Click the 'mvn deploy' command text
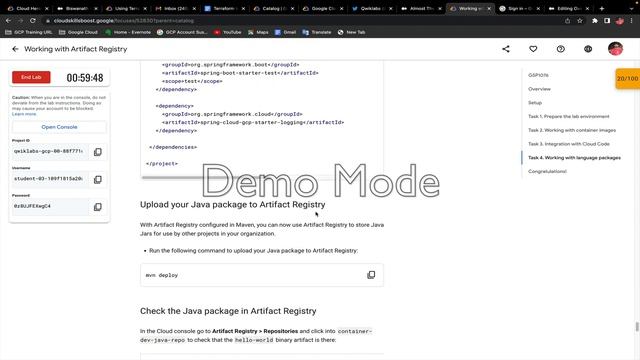 point(162,275)
